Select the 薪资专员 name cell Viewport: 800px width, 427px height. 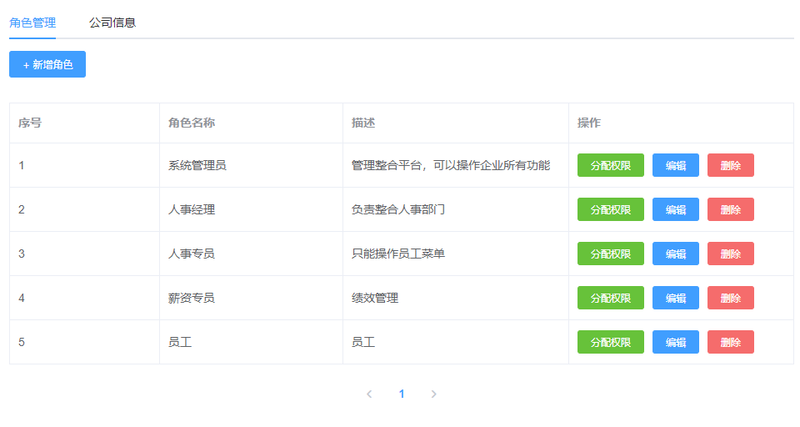251,298
